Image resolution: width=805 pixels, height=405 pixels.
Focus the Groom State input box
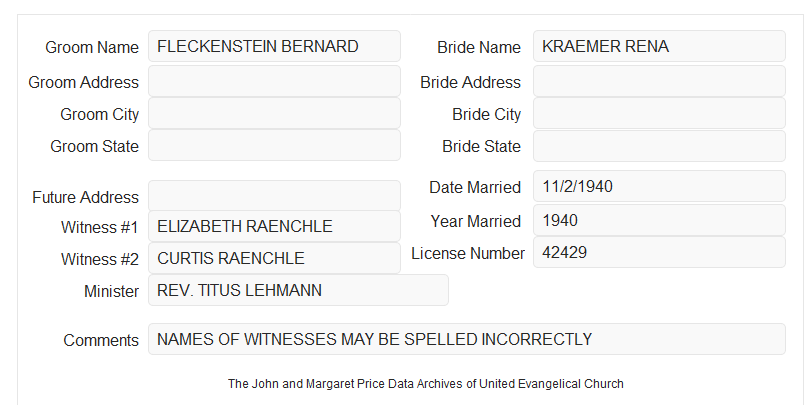point(274,145)
